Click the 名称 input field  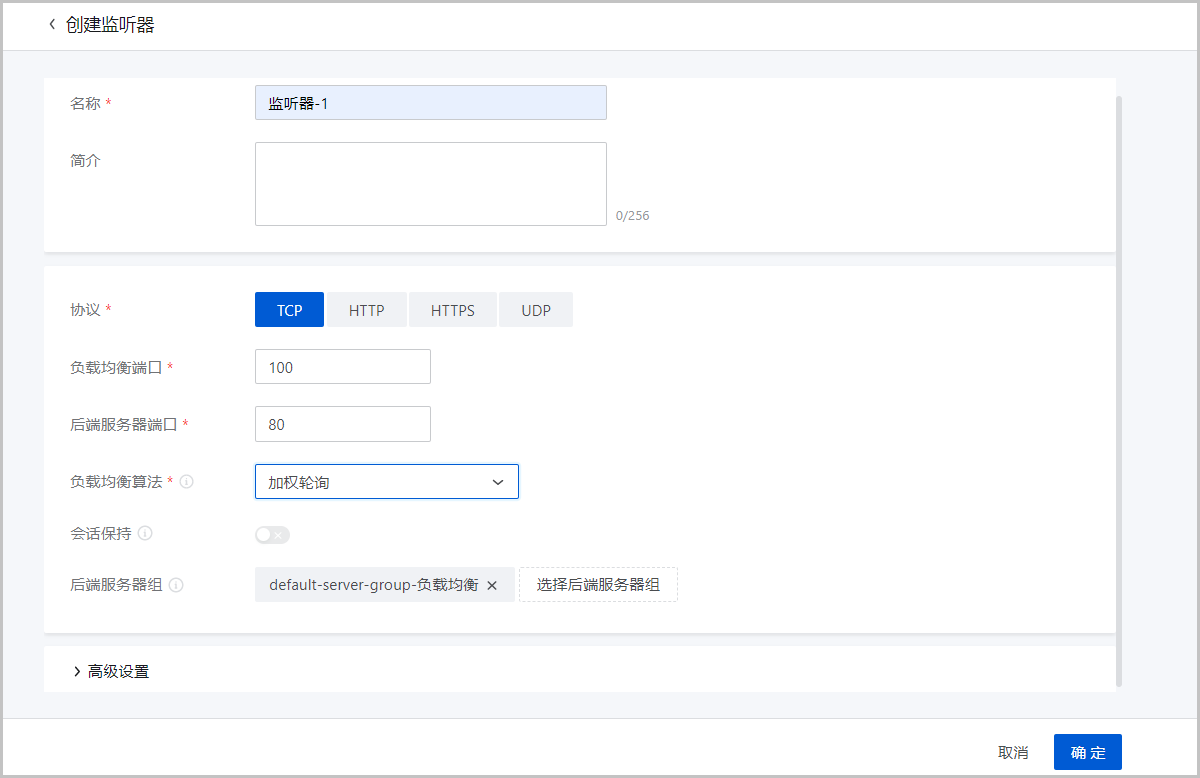click(430, 103)
